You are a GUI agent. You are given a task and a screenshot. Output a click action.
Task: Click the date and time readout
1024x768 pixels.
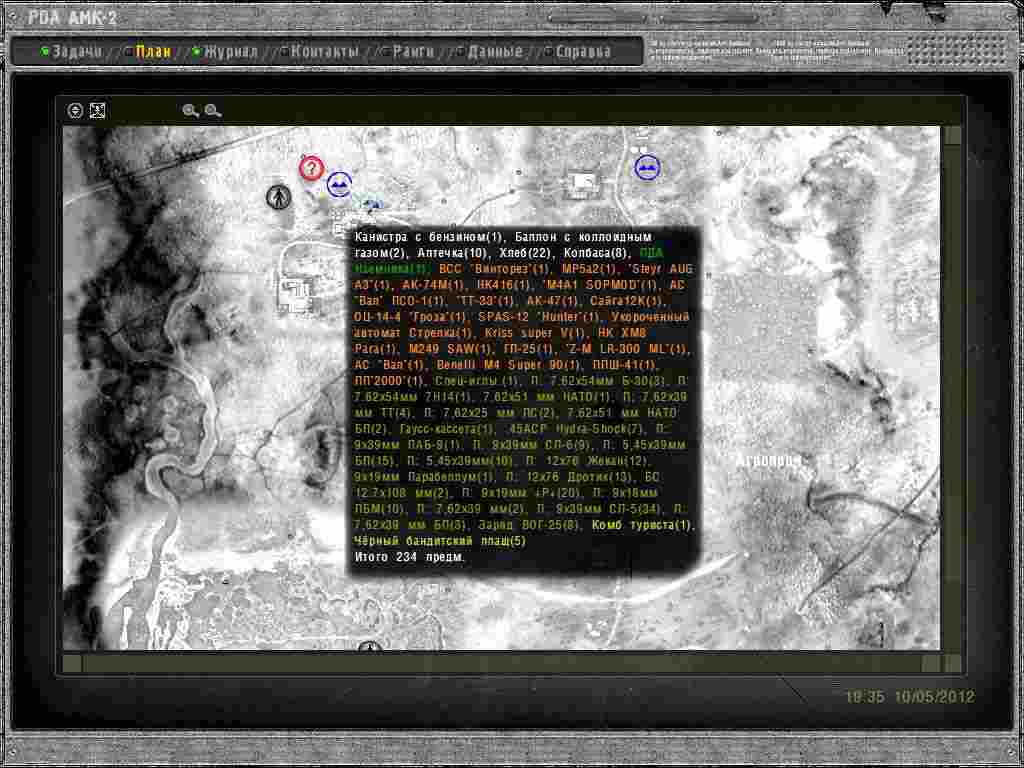point(910,697)
